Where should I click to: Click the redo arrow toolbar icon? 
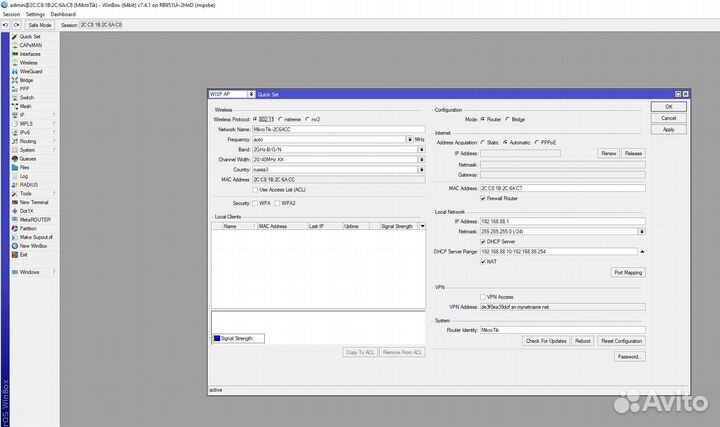point(17,25)
